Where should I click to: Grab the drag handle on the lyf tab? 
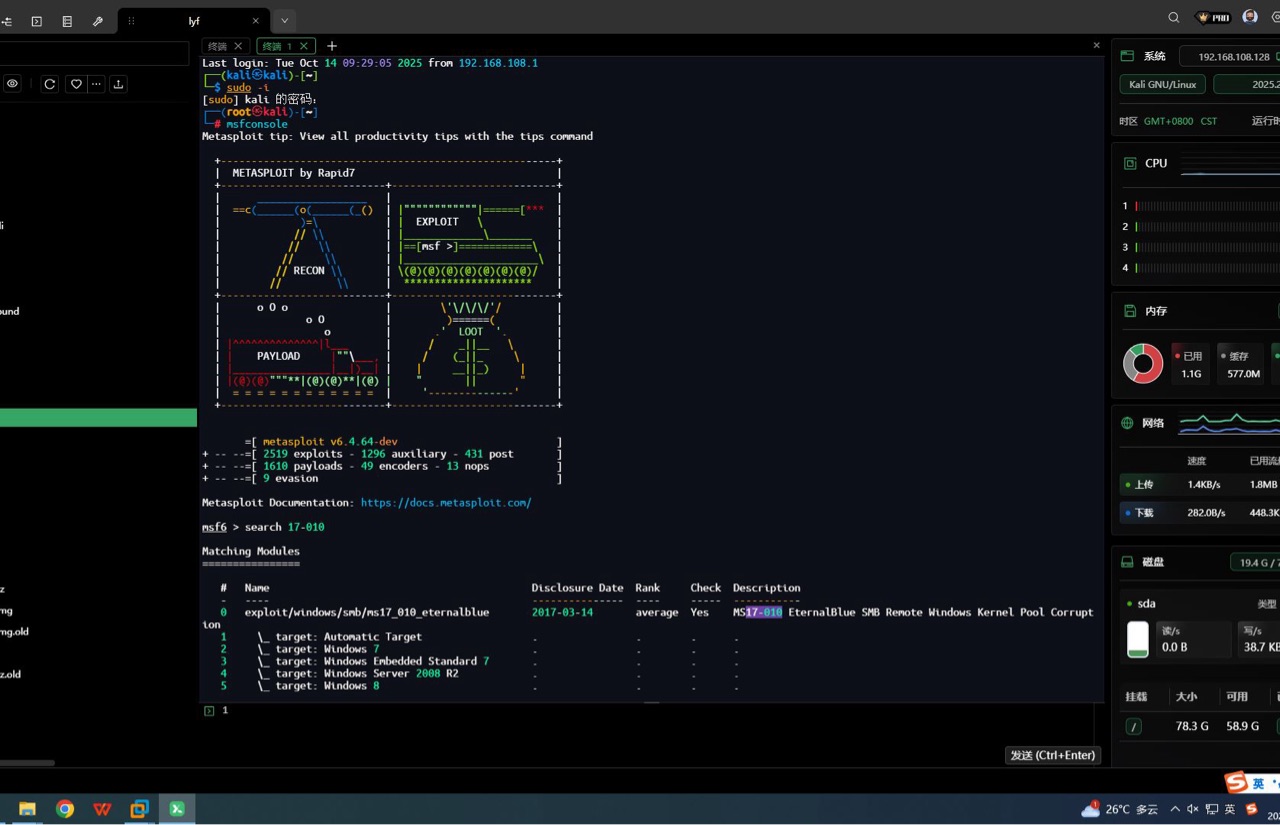[131, 21]
